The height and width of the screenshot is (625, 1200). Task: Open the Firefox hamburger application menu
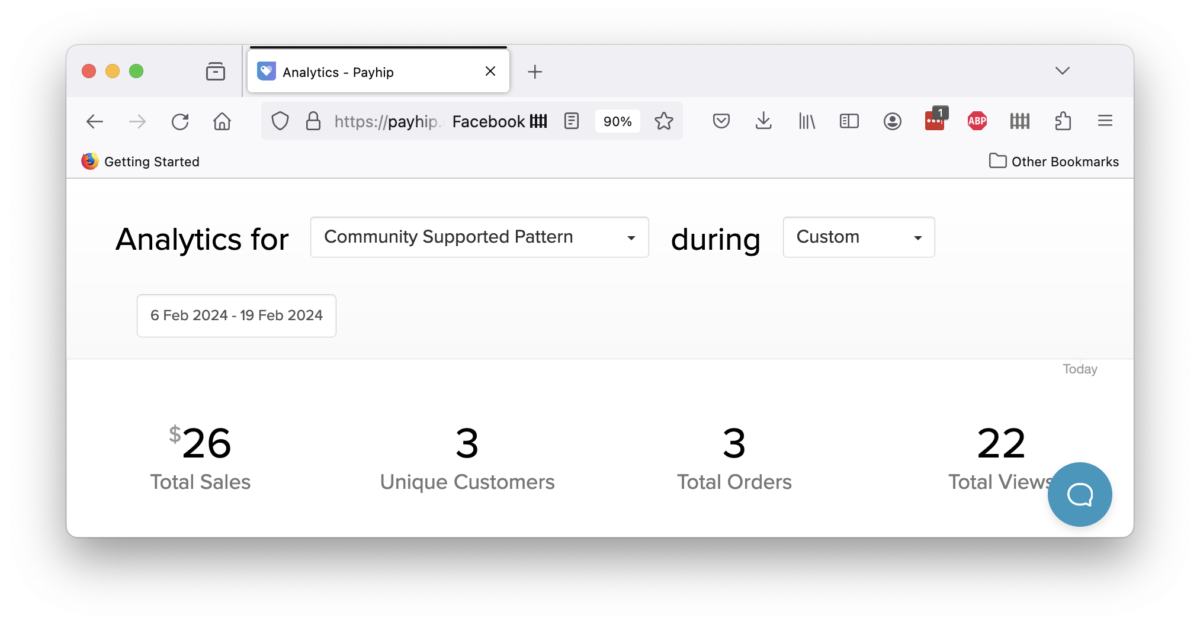pos(1105,121)
